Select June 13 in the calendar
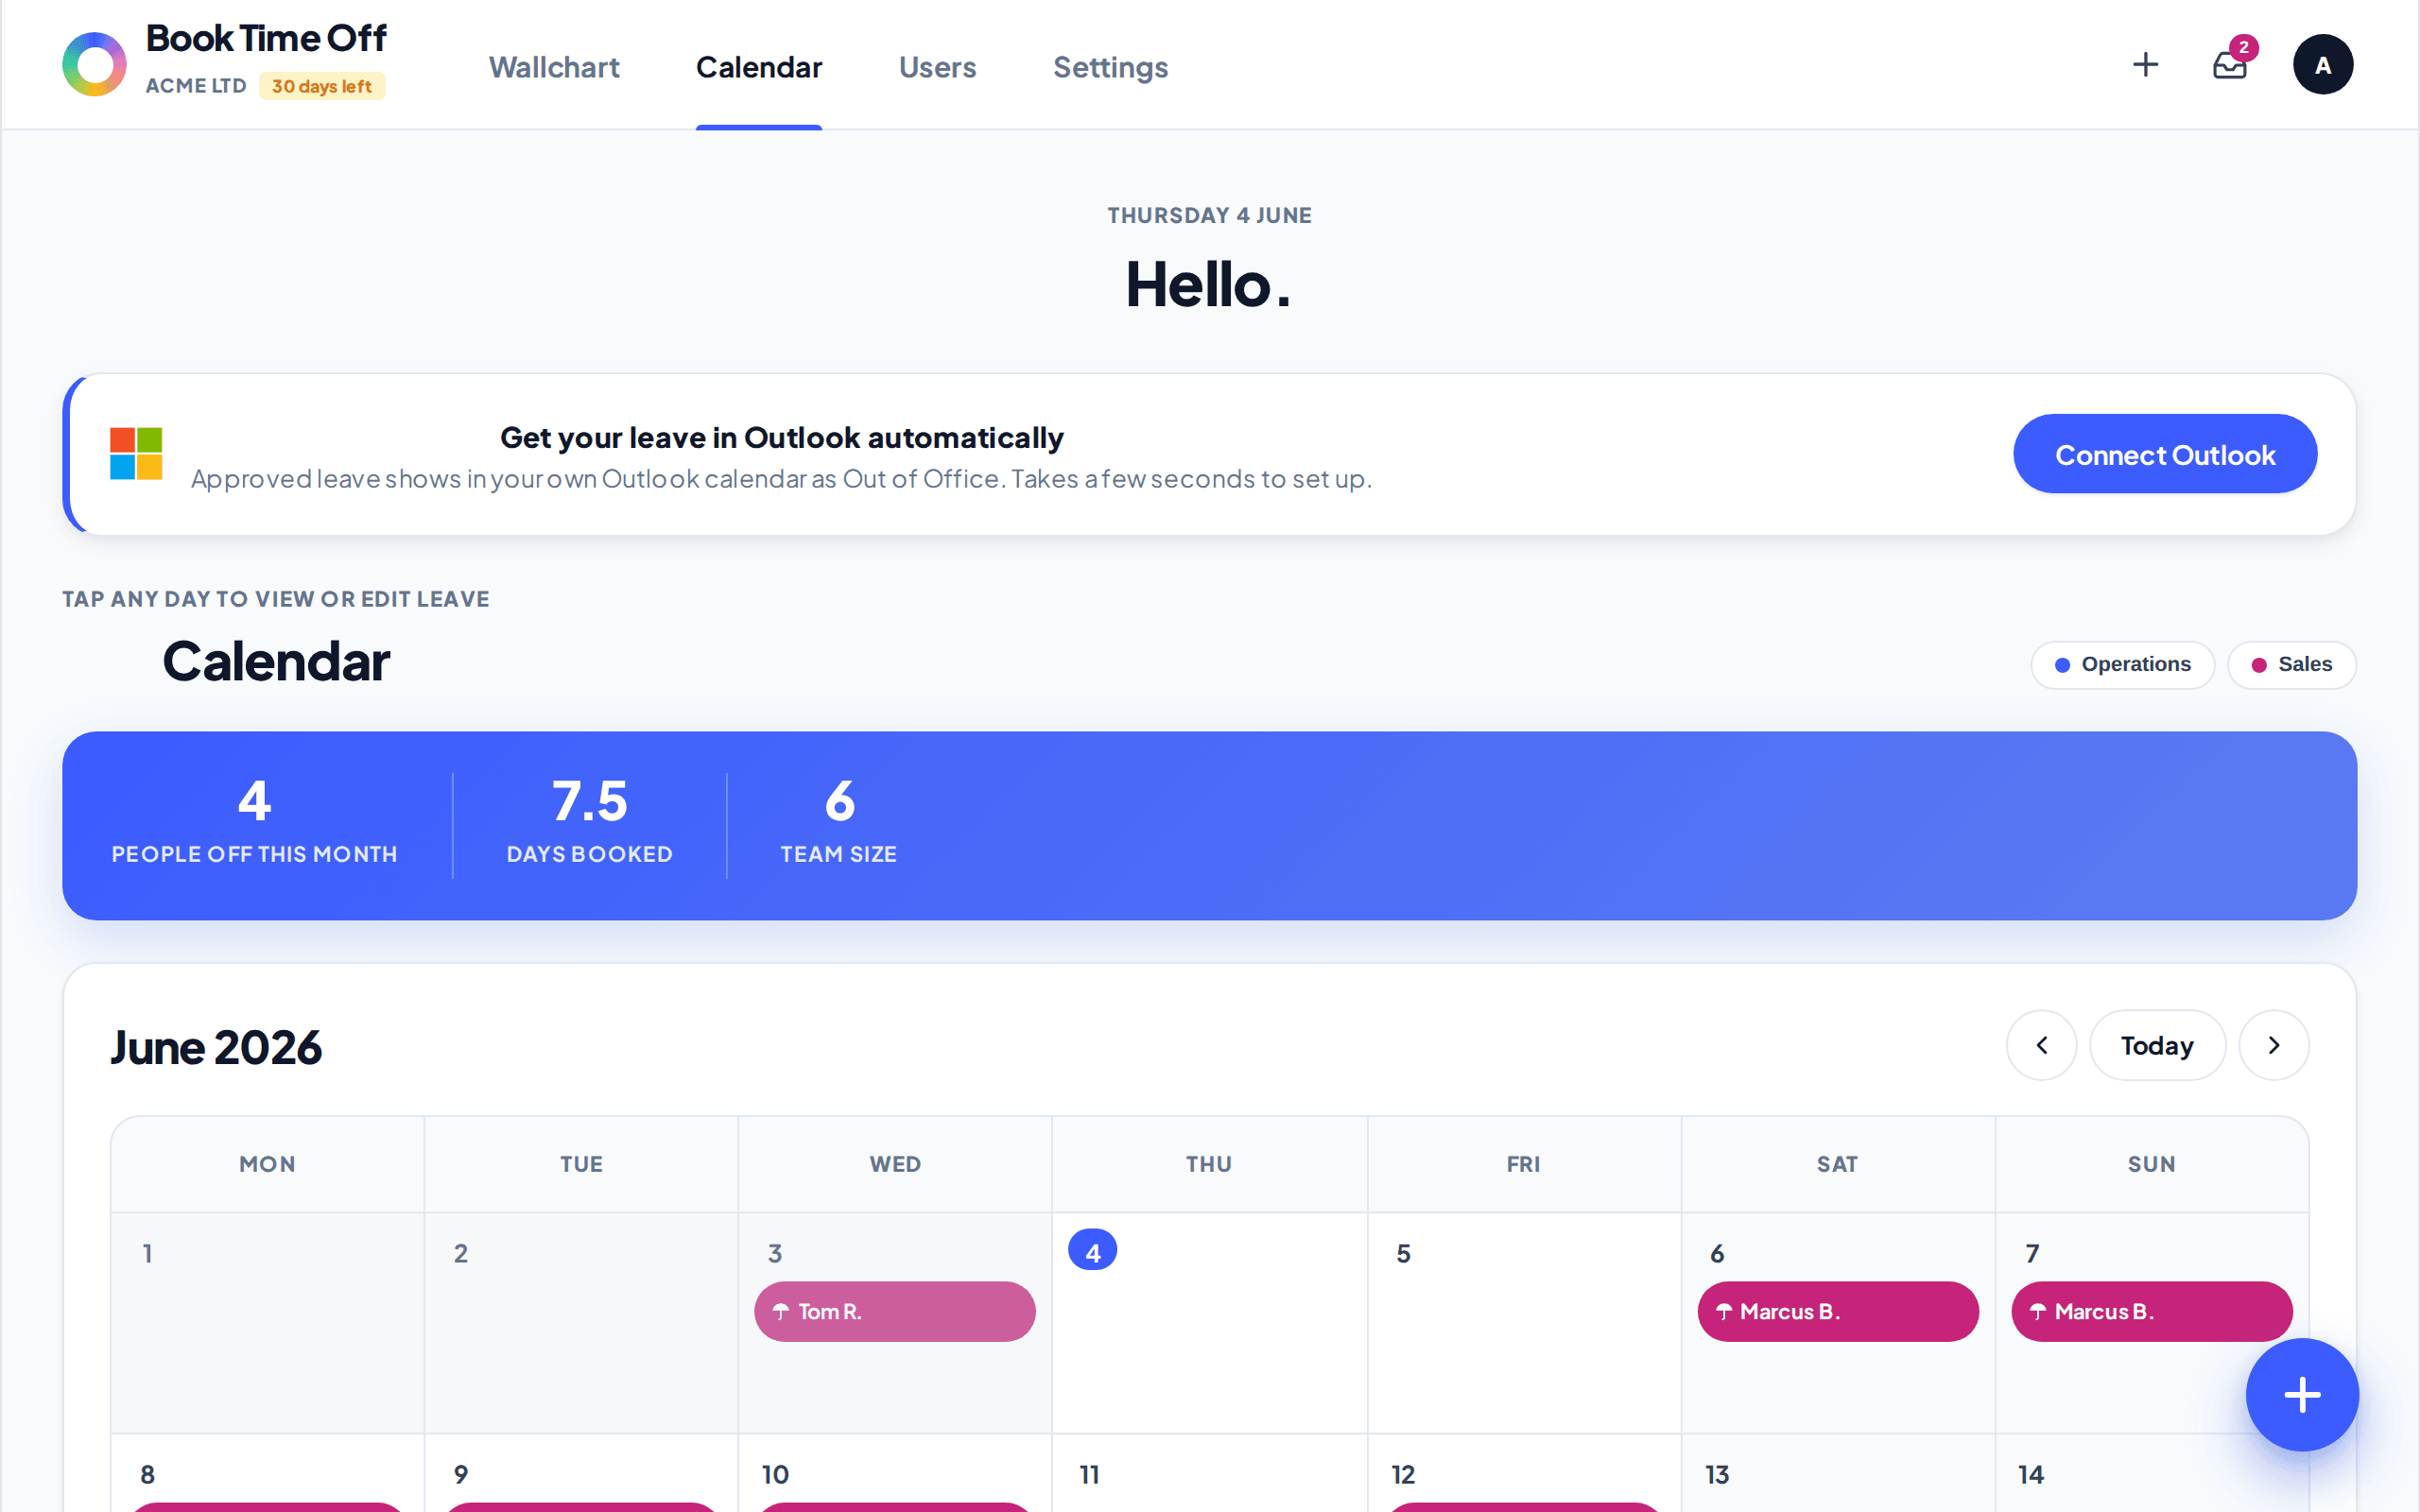The height and width of the screenshot is (1512, 2420). pos(1838,1473)
